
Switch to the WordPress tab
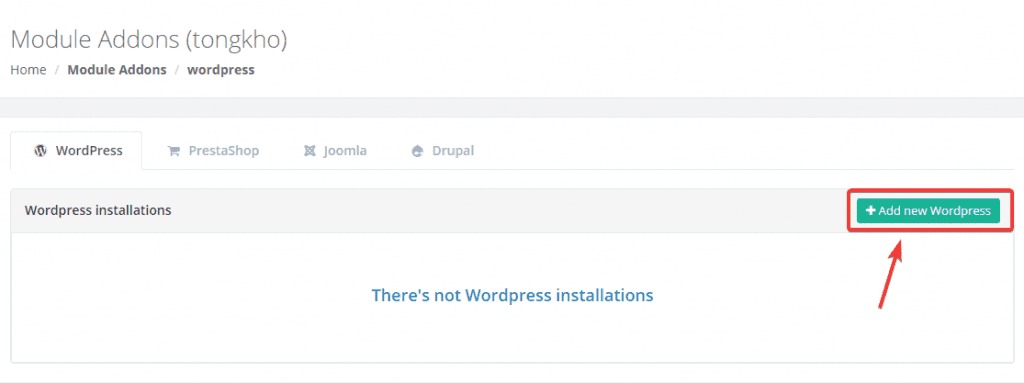pos(76,151)
